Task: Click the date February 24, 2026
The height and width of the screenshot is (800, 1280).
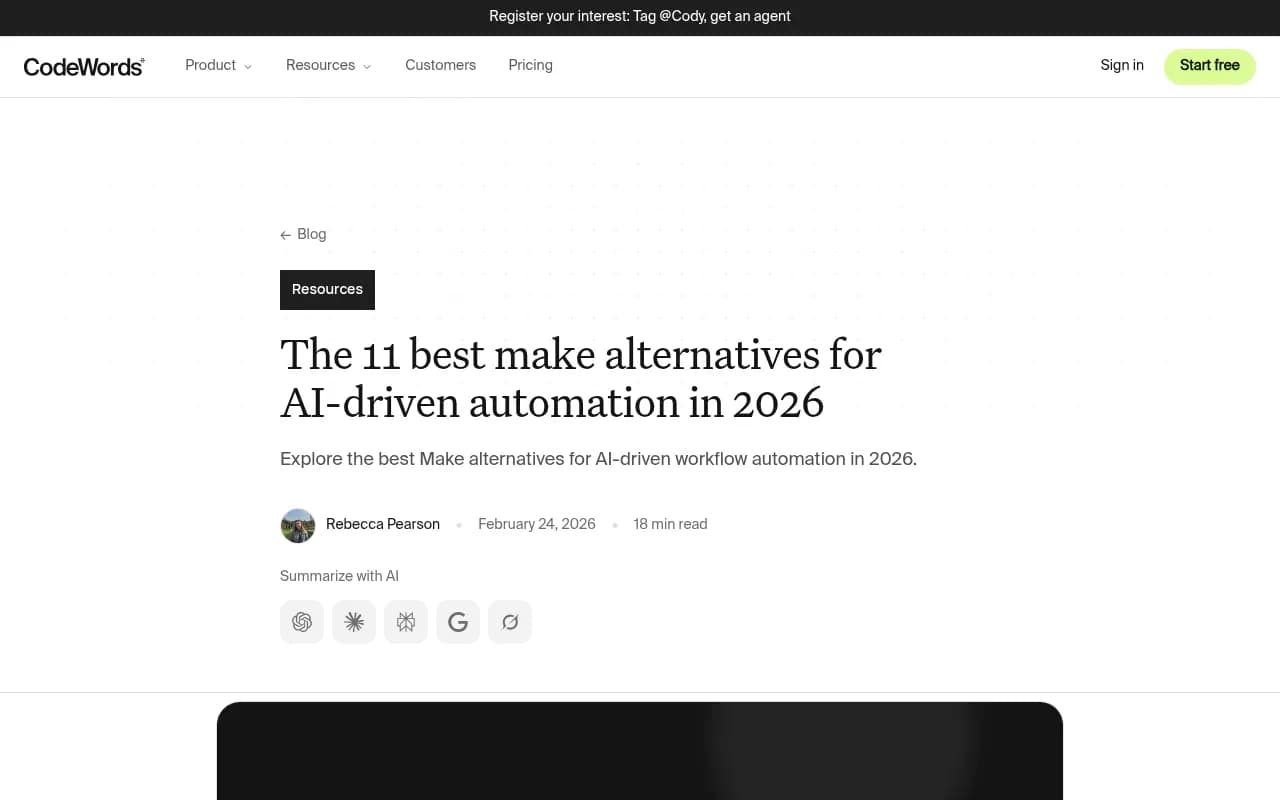Action: [x=537, y=524]
